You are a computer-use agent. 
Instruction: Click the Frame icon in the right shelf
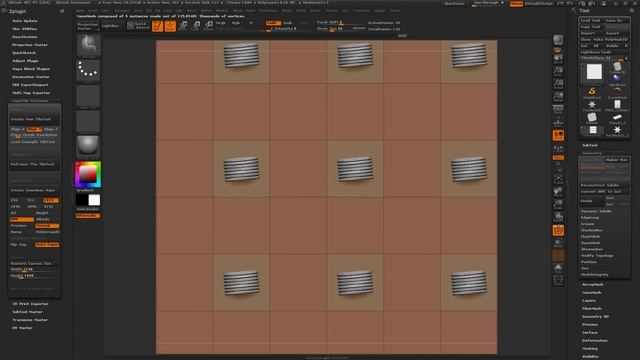(x=558, y=178)
